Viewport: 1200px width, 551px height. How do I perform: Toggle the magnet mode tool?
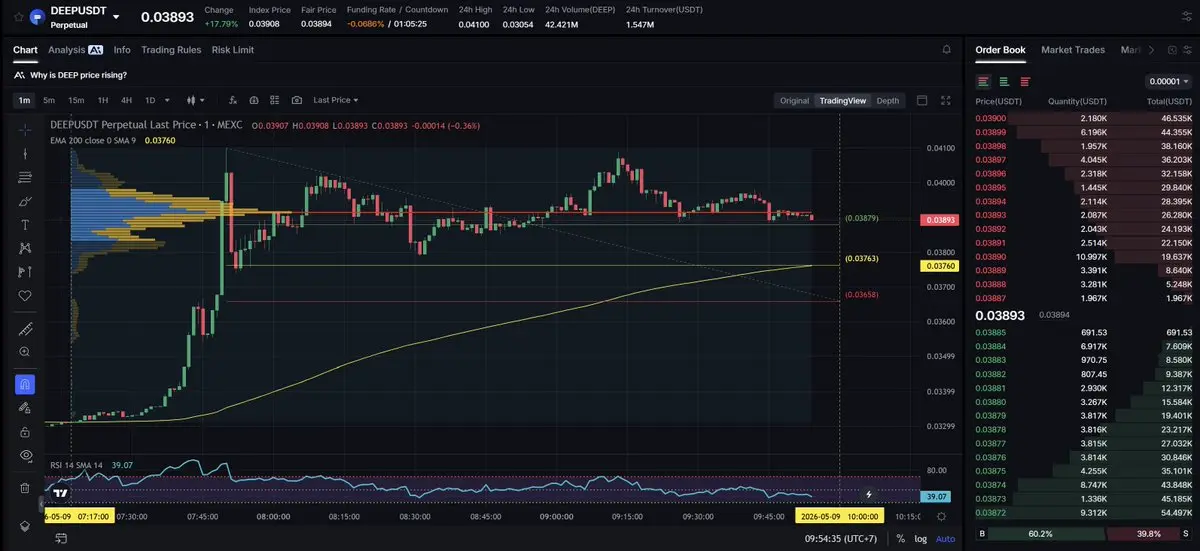tap(25, 384)
